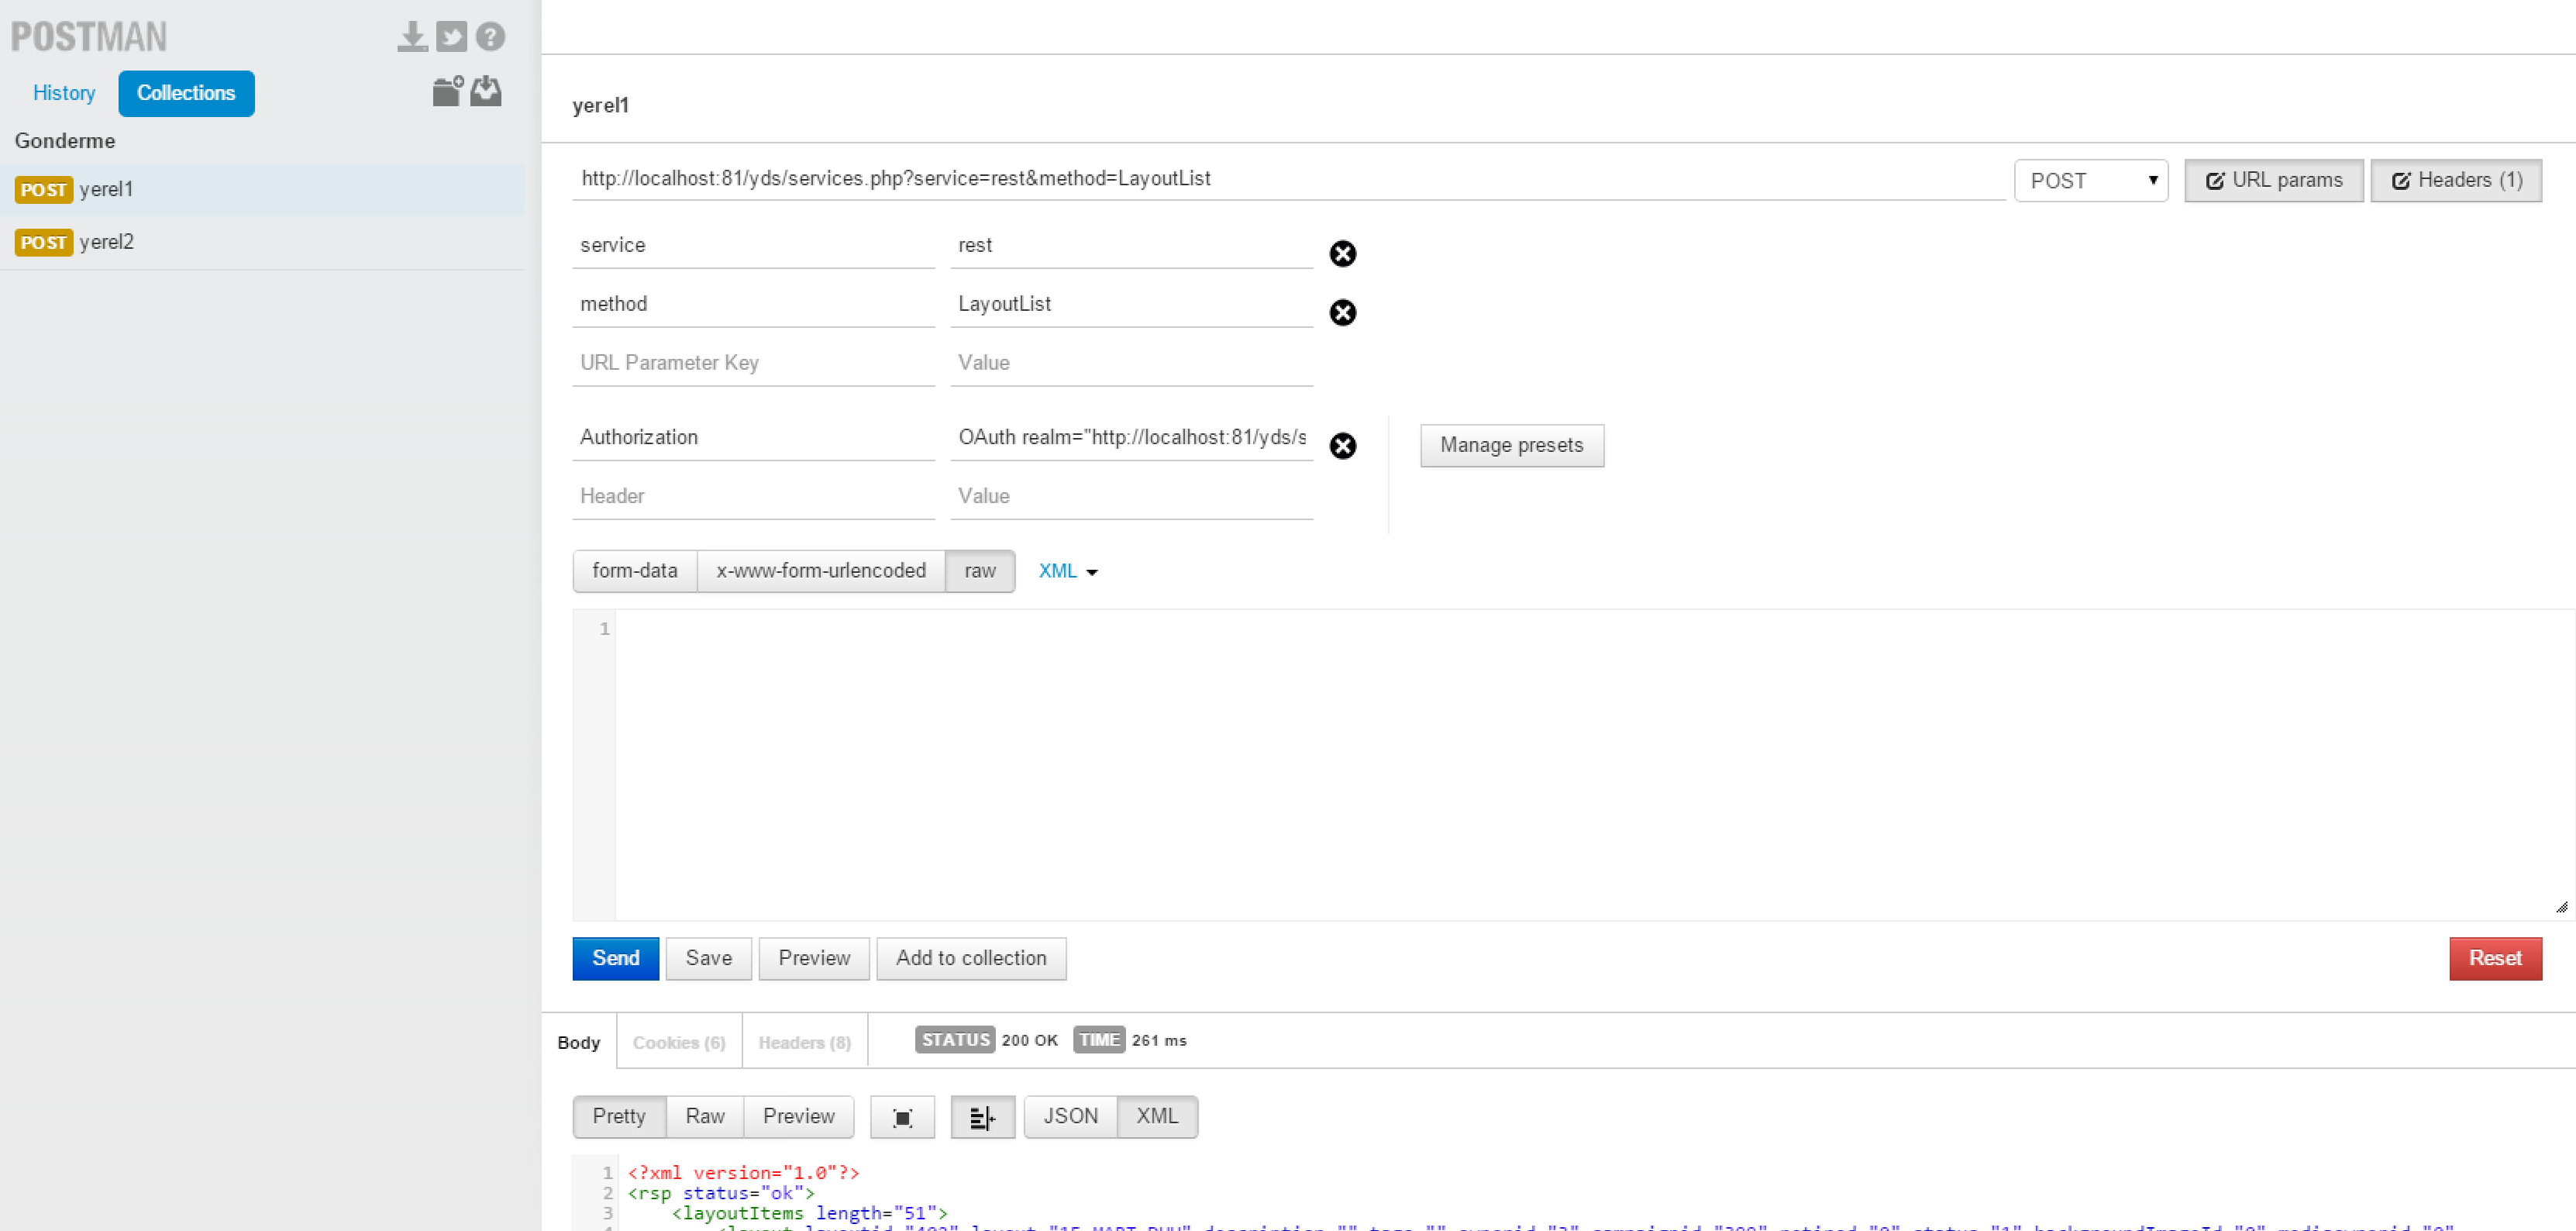Viewport: 2576px width, 1231px height.
Task: Click the 200 OK status text
Action: click(1029, 1041)
